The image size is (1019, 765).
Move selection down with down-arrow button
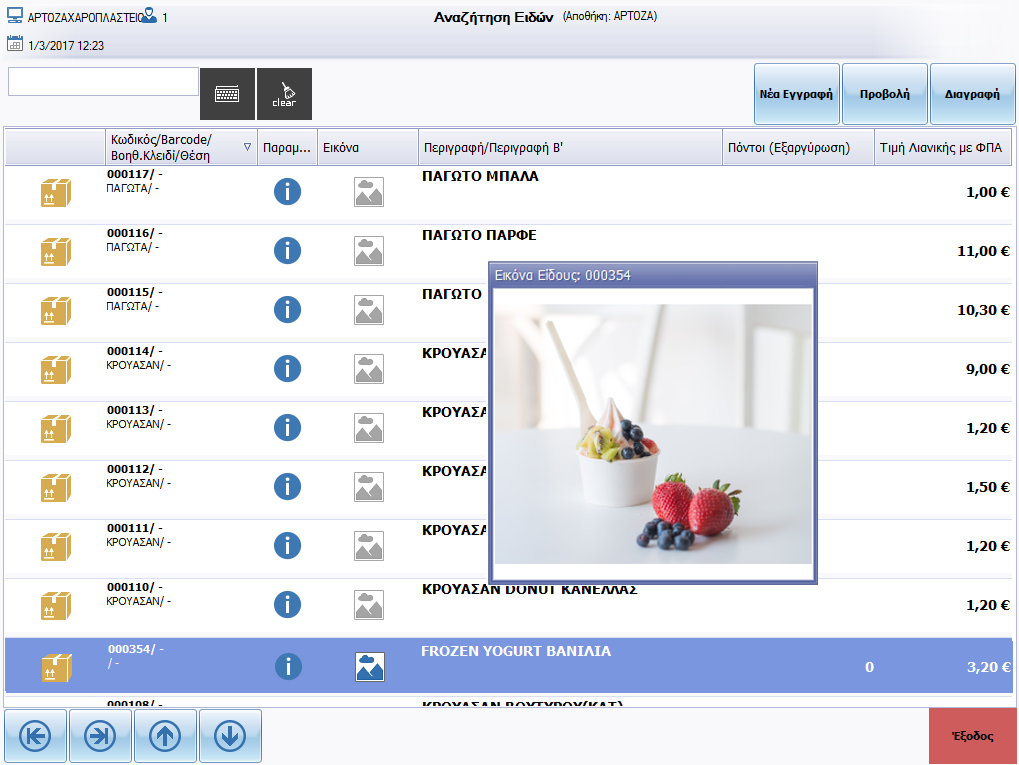[230, 736]
